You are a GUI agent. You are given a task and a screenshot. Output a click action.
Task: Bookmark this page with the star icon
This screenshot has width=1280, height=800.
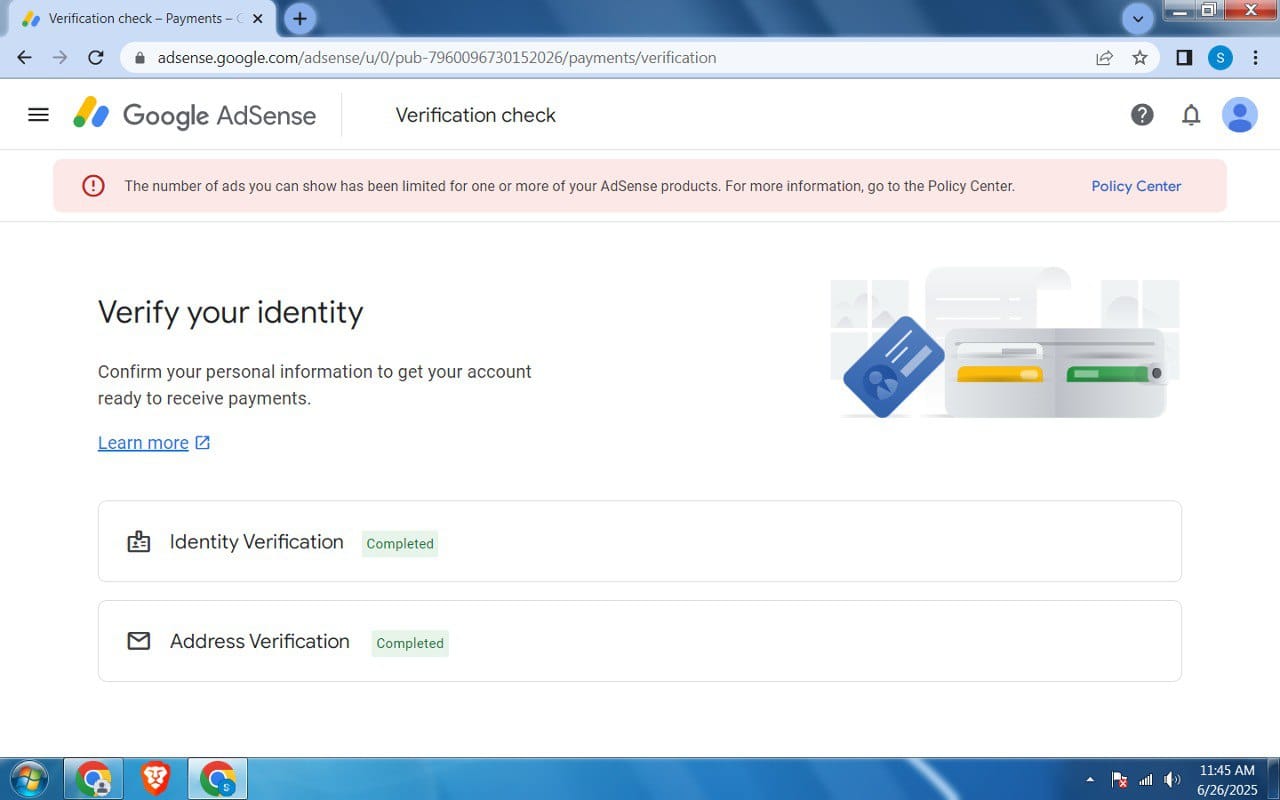(1140, 58)
